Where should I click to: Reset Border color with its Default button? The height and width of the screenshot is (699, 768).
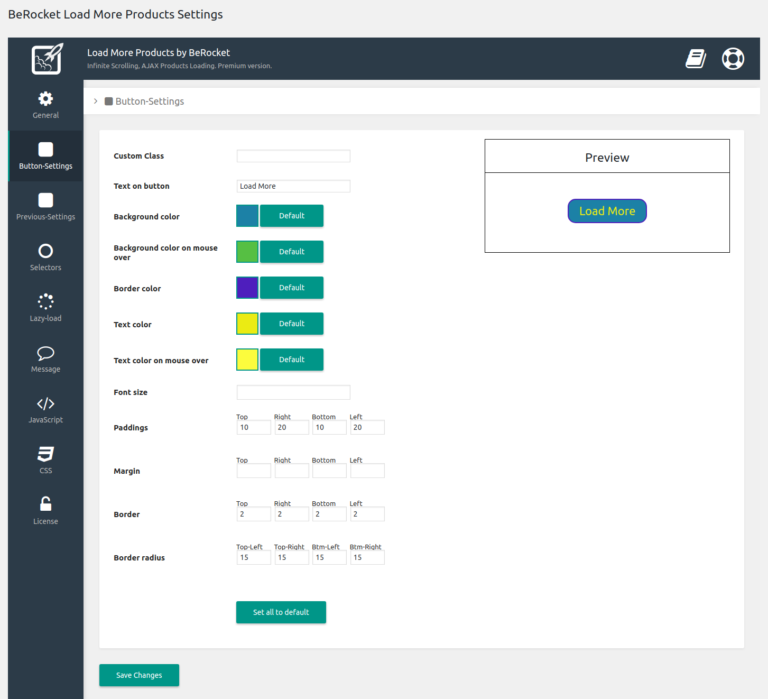(291, 288)
